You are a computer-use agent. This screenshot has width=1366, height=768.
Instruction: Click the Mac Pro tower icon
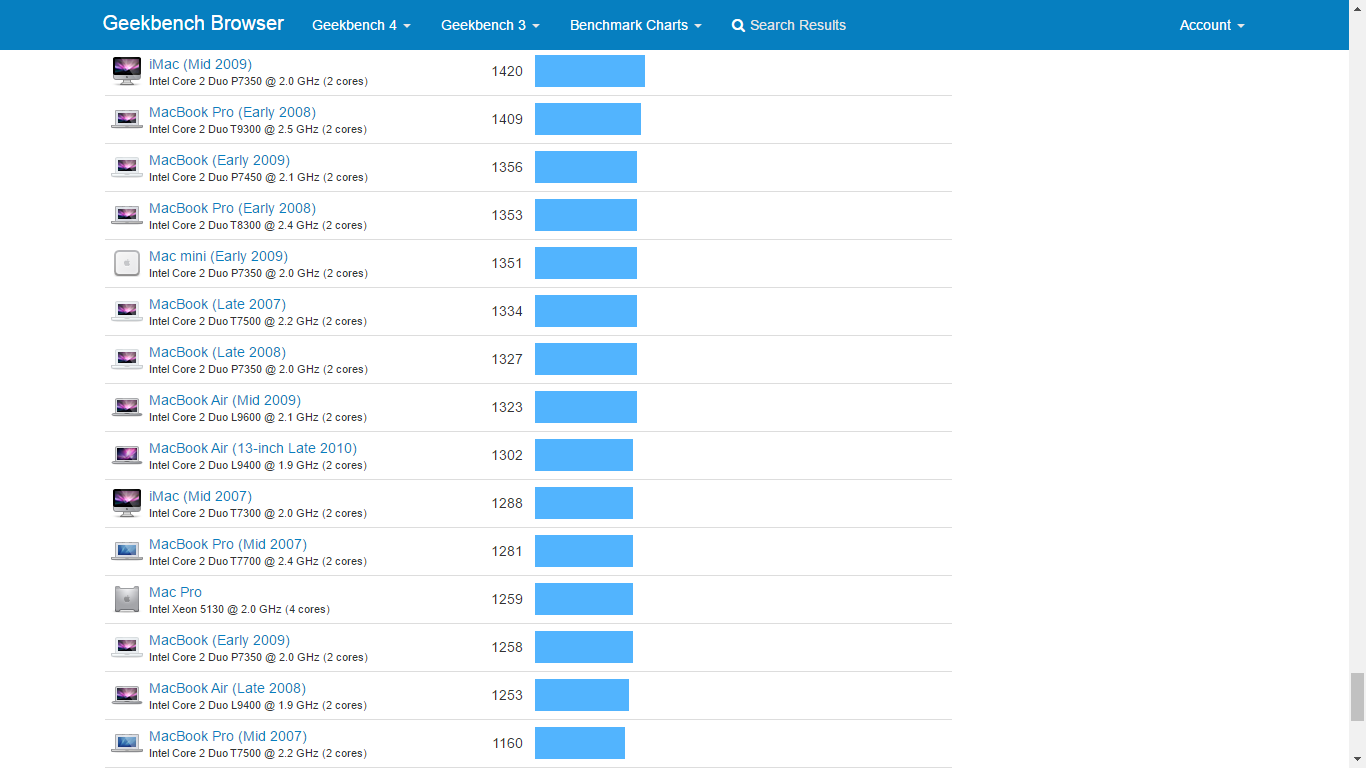pos(127,599)
